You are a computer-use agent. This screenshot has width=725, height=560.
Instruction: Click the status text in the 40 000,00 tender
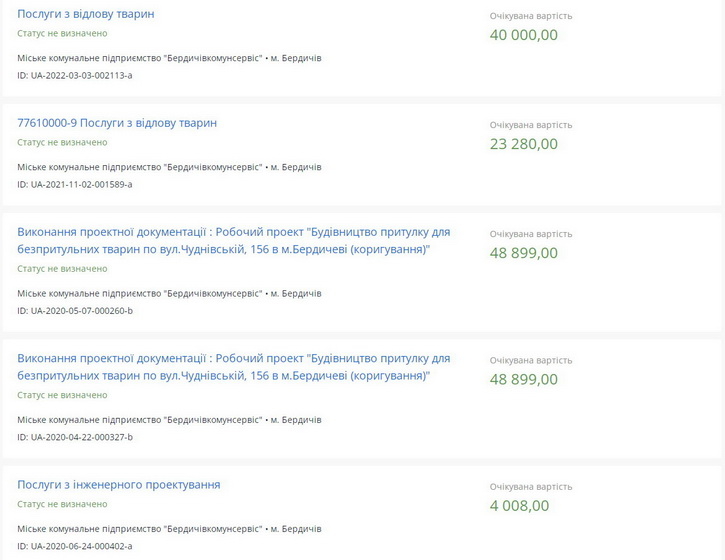pyautogui.click(x=62, y=34)
